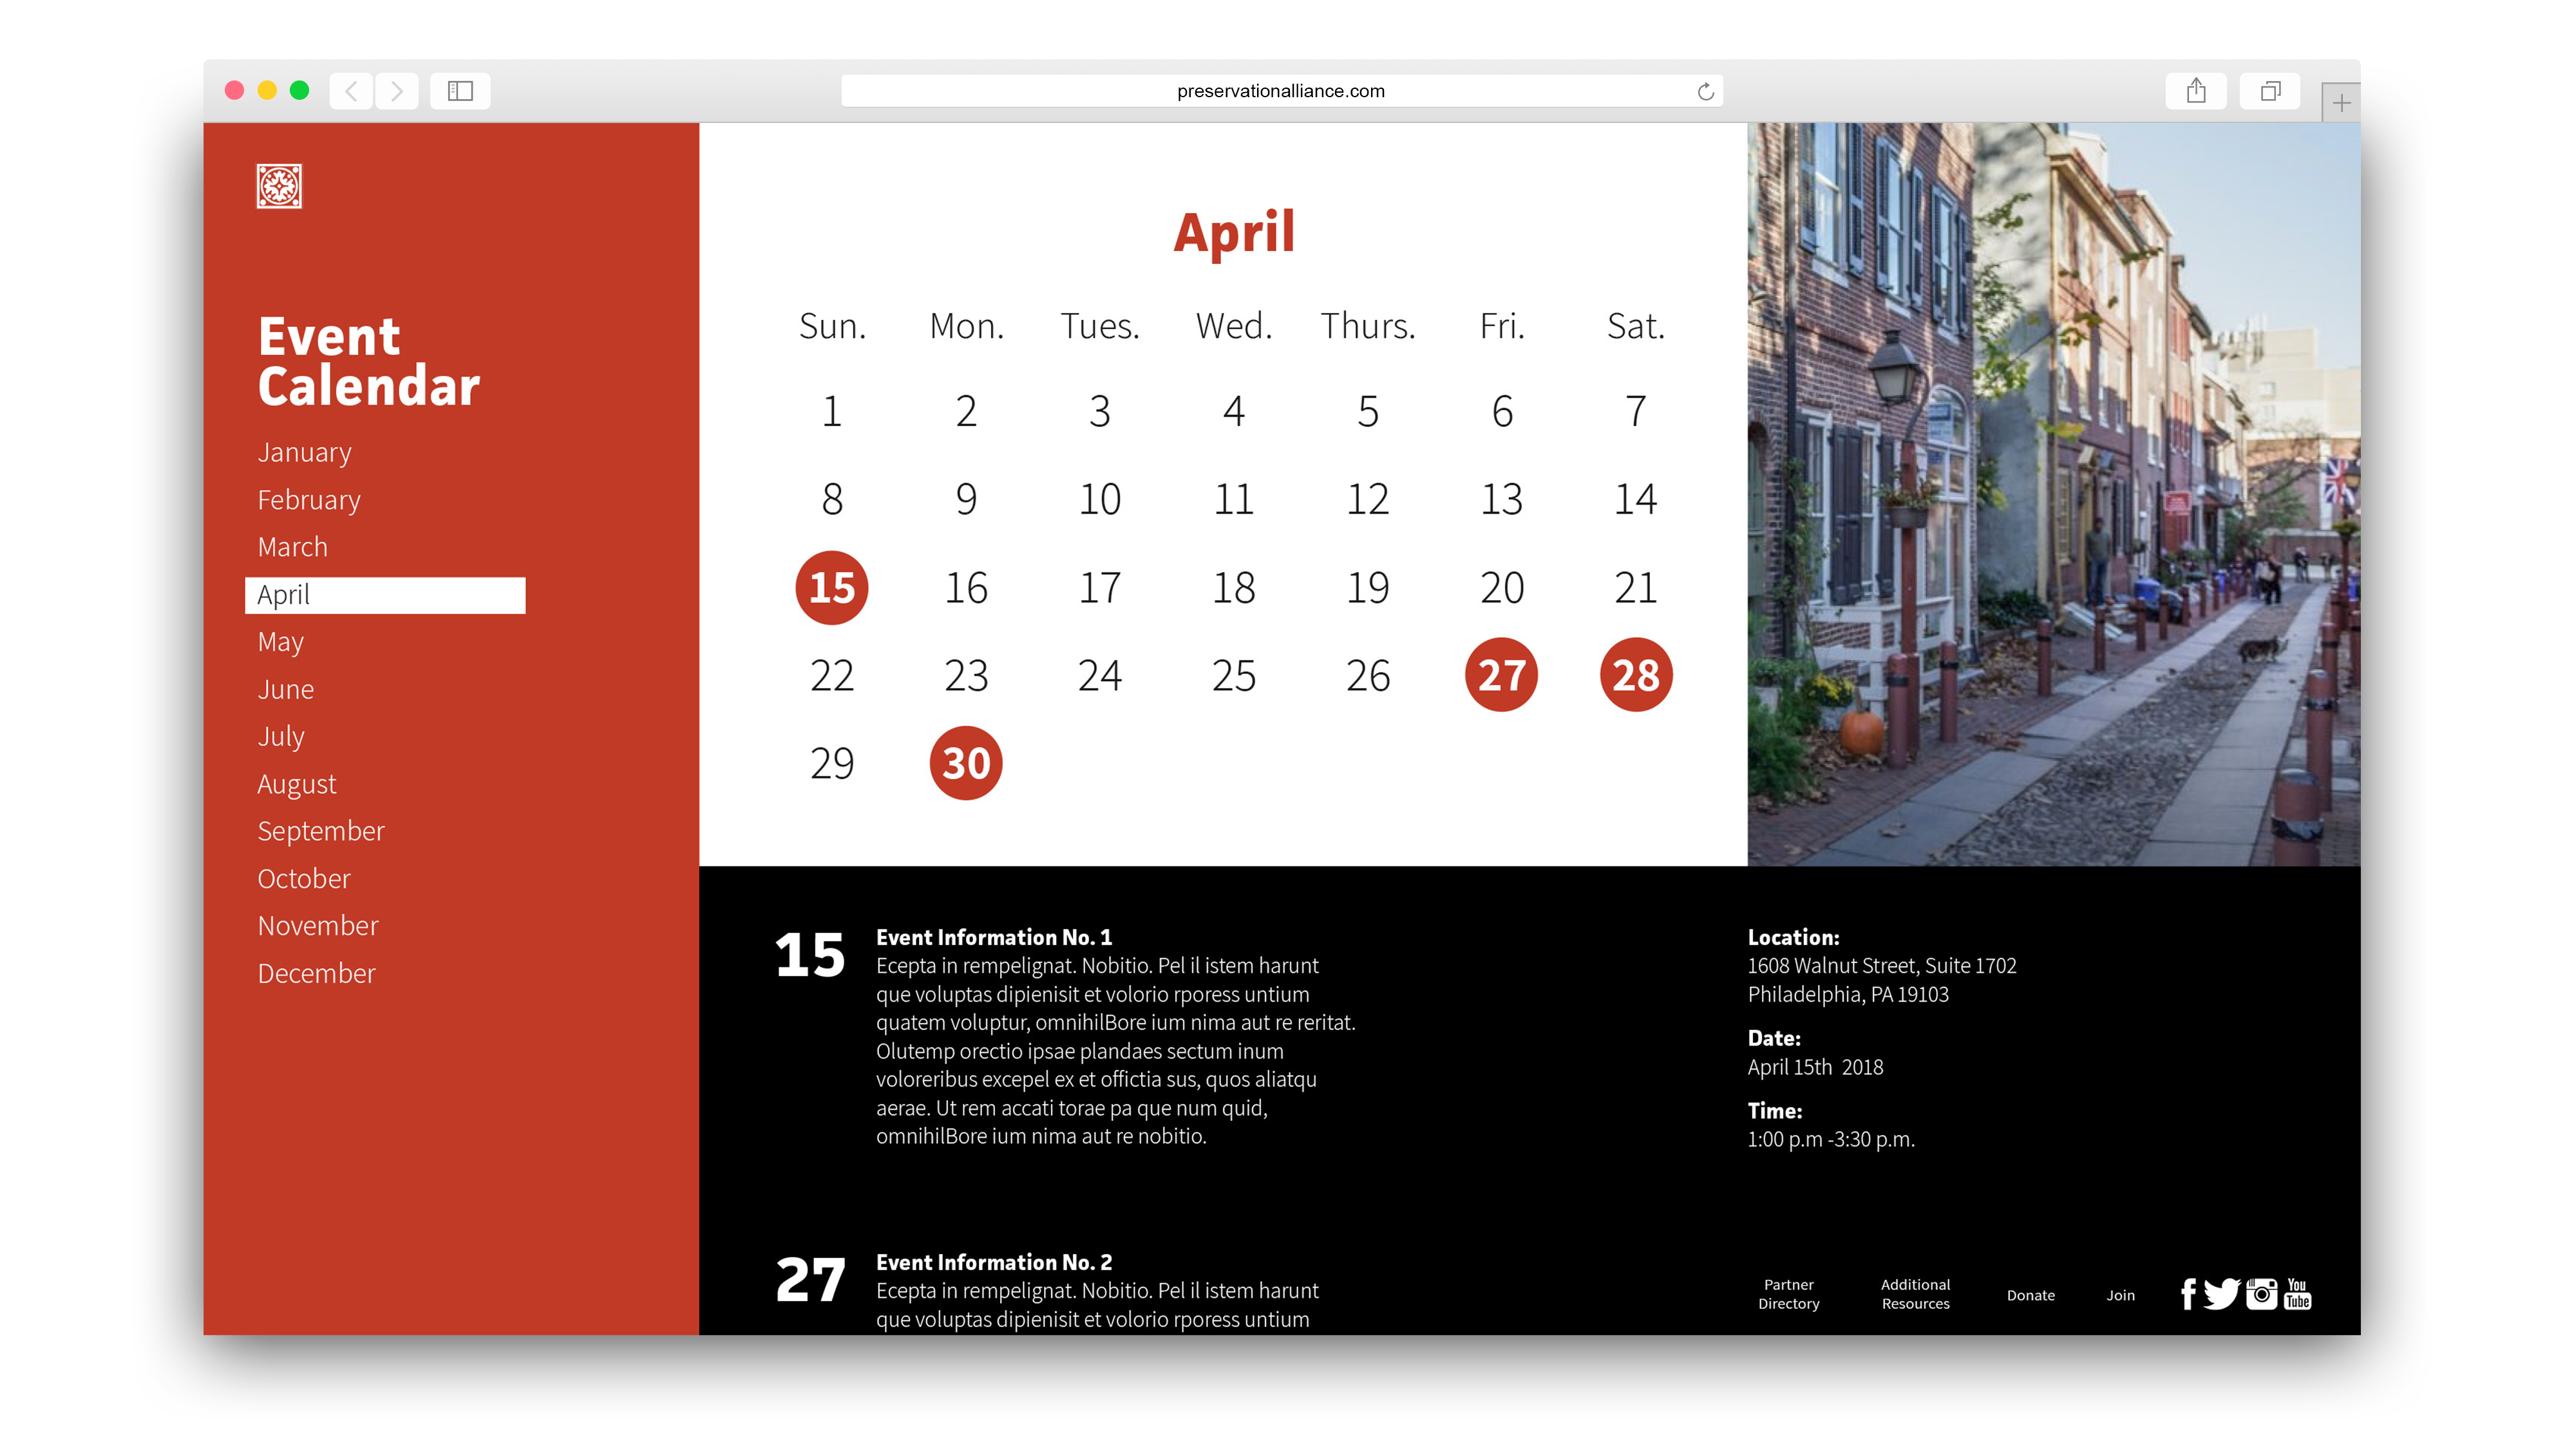
Task: Open the Facebook social icon
Action: click(x=2187, y=1294)
